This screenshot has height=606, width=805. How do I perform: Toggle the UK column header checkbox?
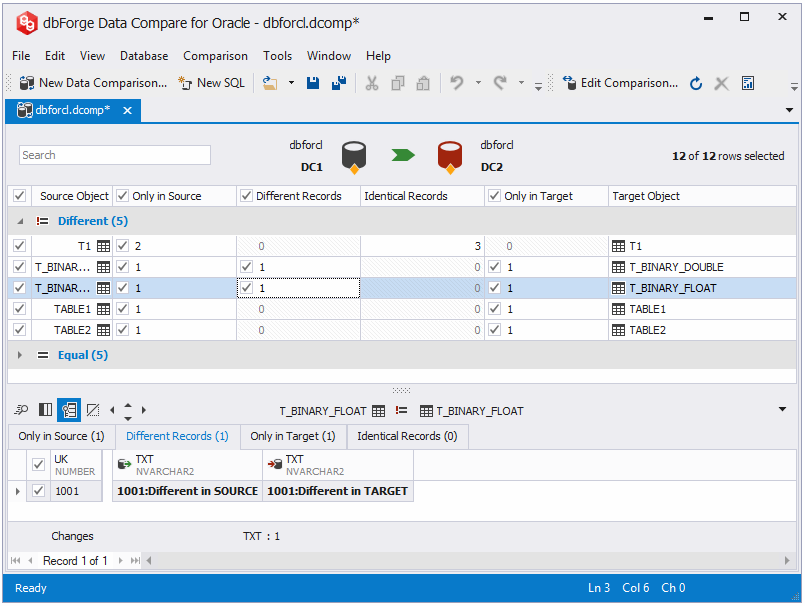[39, 464]
